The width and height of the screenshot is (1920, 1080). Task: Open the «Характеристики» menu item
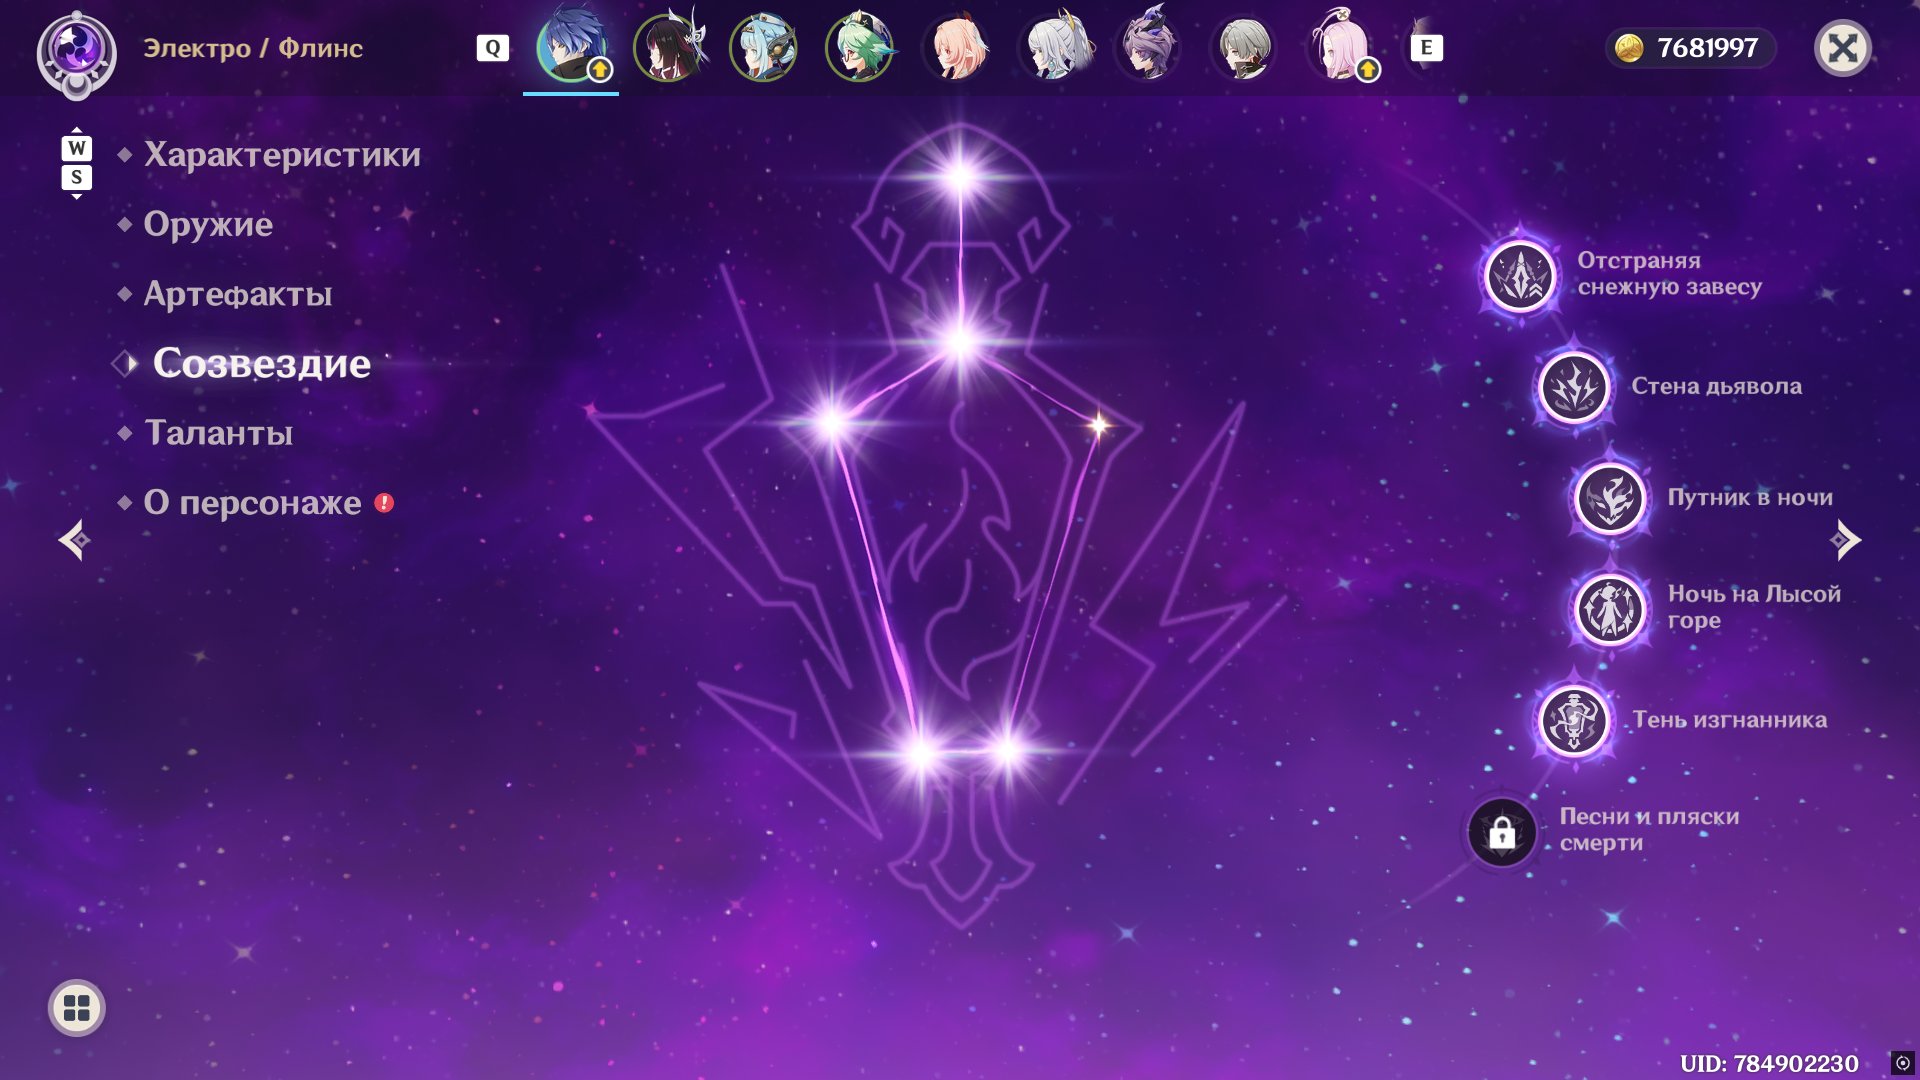tap(282, 155)
